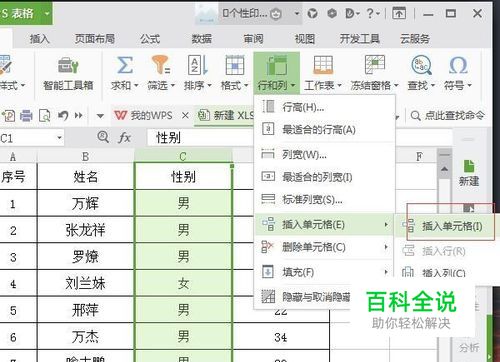Screen dimensions: 500x362
Task: Click the 格式 format icon
Action: coord(235,65)
